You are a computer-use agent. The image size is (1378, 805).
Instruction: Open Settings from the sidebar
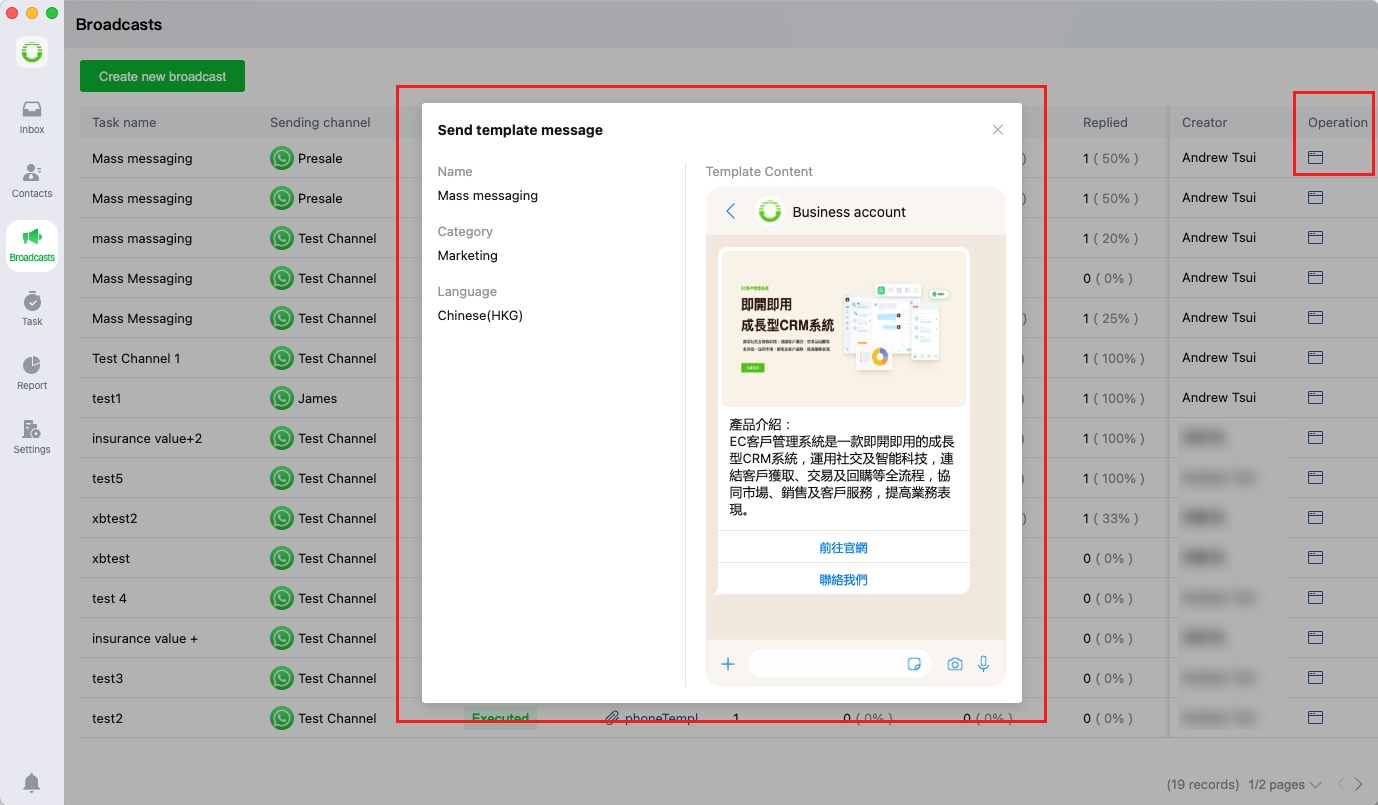point(32,436)
